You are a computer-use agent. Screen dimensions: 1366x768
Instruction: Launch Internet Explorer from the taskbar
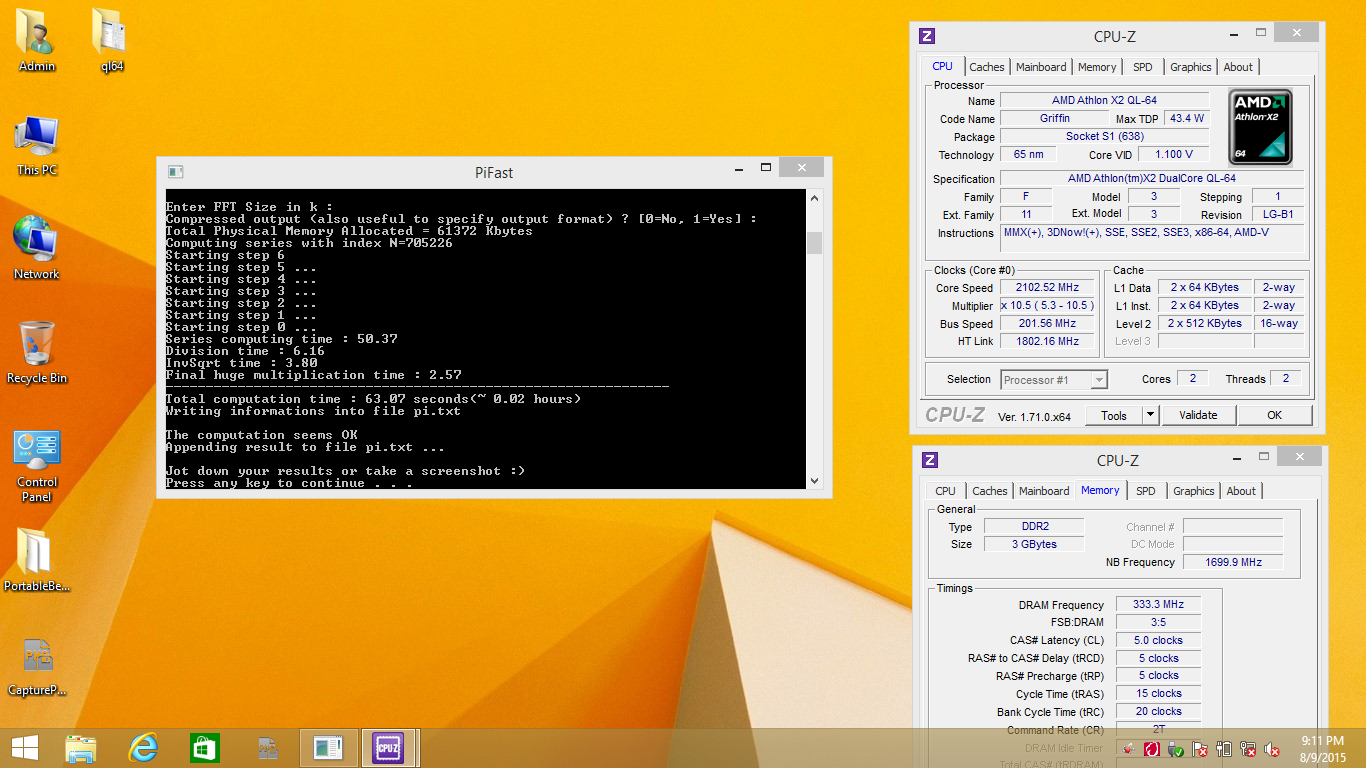coord(143,748)
